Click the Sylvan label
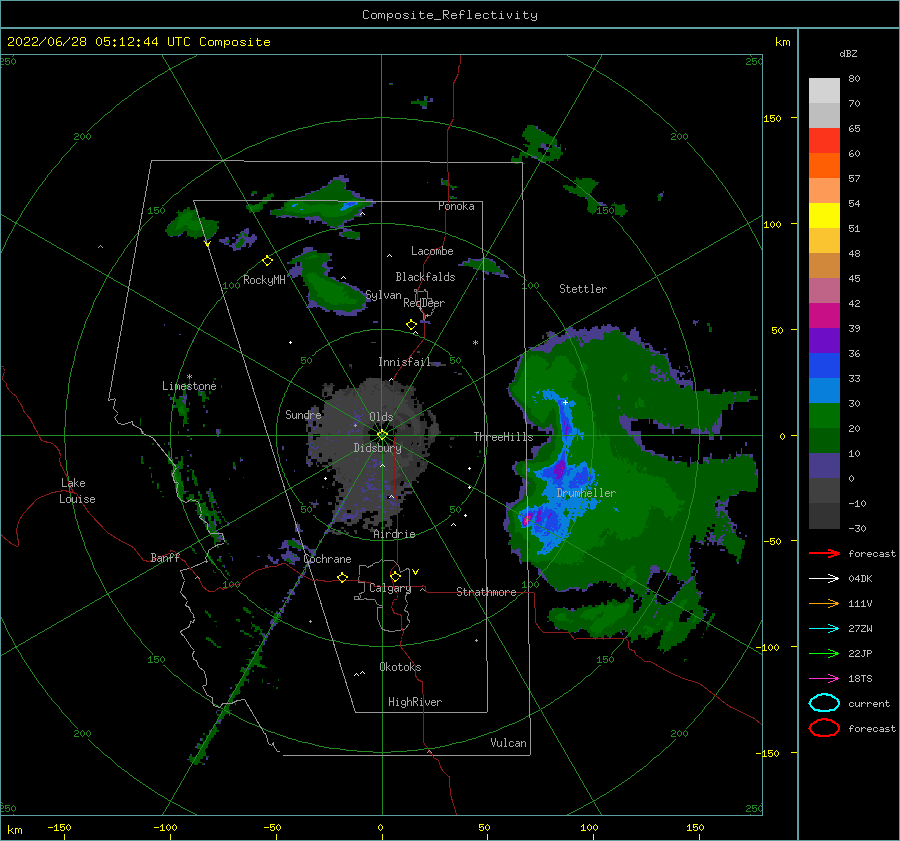The width and height of the screenshot is (900, 841). [x=383, y=295]
